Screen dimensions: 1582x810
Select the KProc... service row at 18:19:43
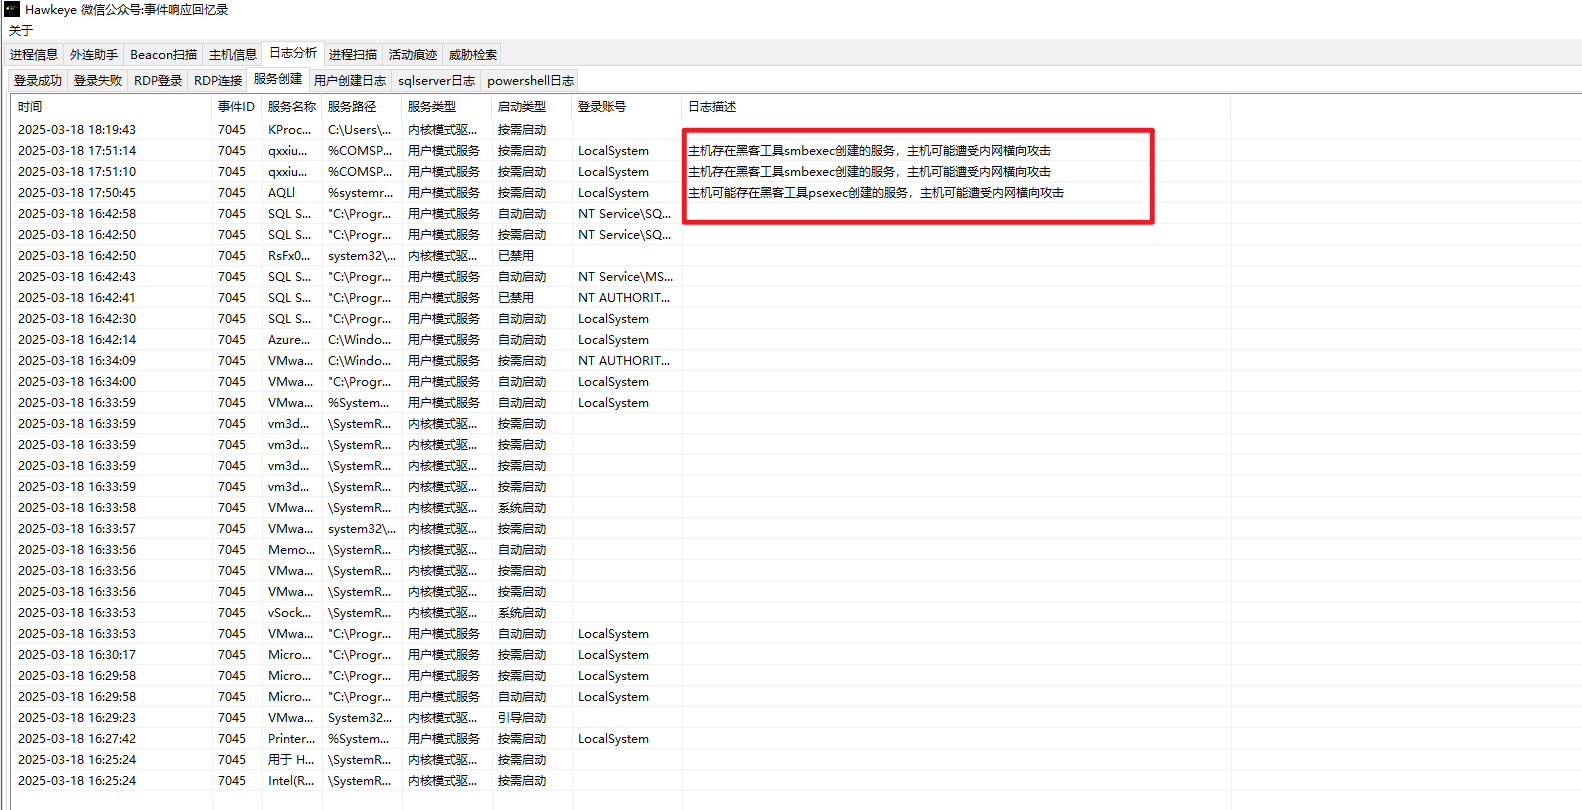tap(797, 130)
